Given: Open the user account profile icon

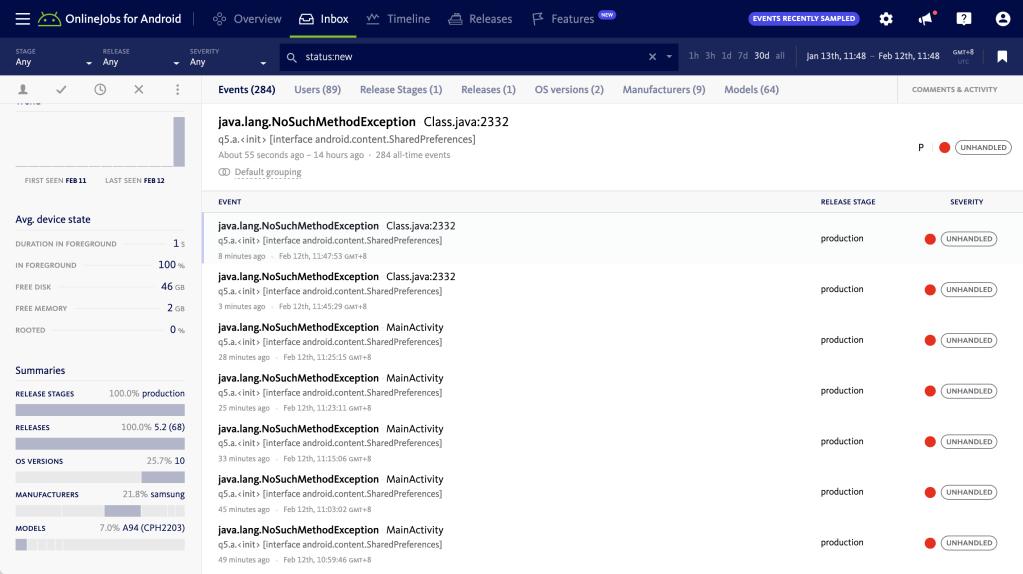Looking at the screenshot, I should (1003, 19).
